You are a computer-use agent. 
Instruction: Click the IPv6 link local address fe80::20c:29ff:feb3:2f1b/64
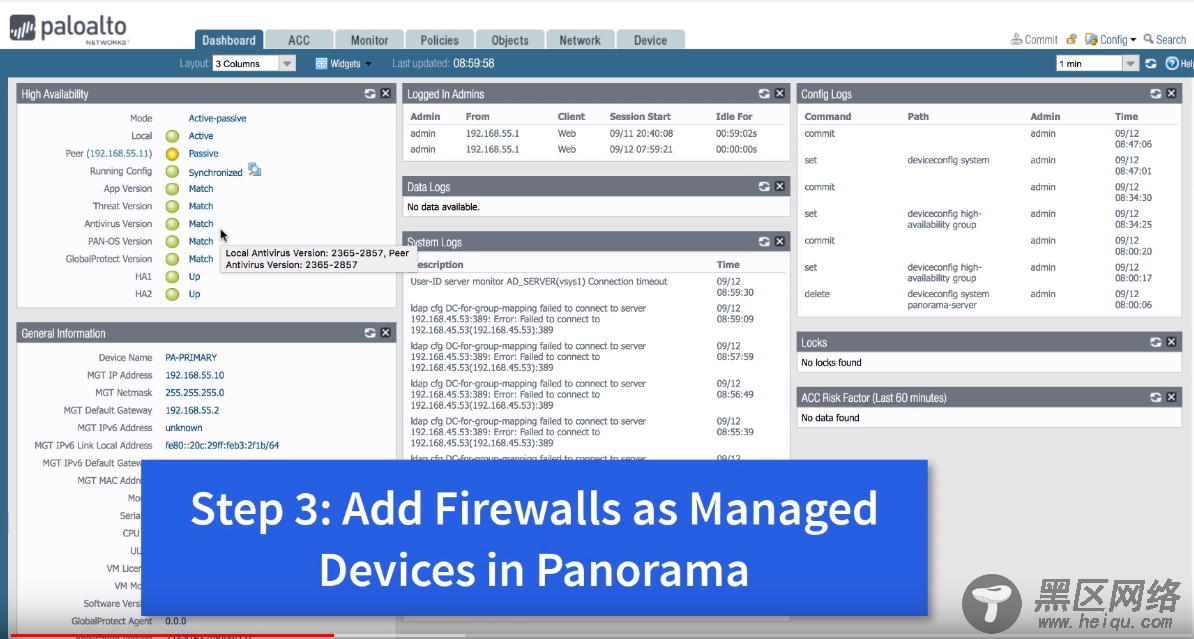click(222, 445)
